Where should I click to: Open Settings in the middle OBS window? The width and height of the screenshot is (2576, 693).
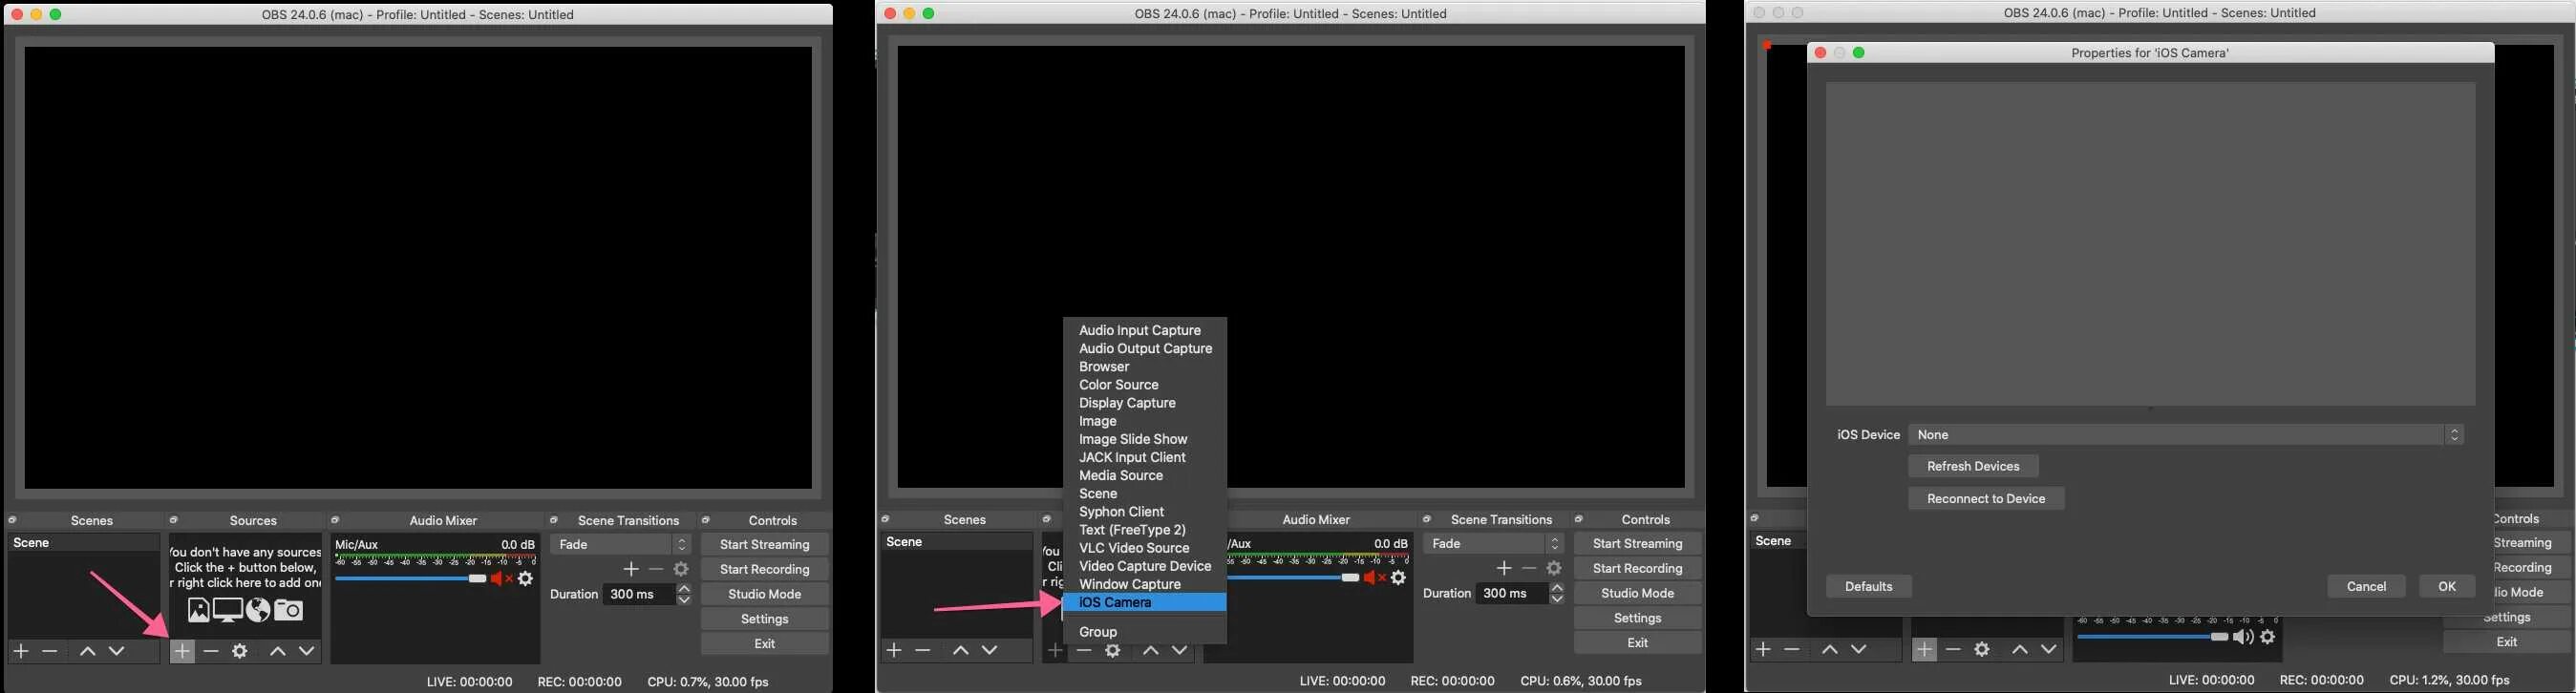coord(1638,618)
